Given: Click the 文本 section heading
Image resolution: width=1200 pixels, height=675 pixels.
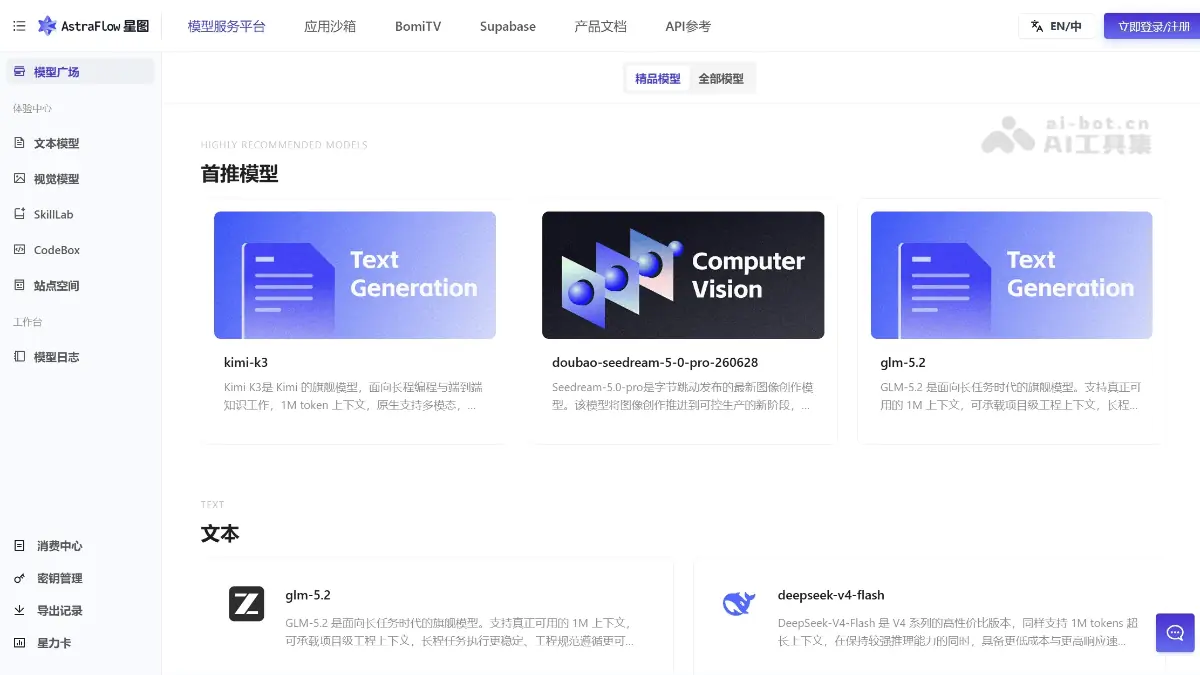Looking at the screenshot, I should (220, 533).
